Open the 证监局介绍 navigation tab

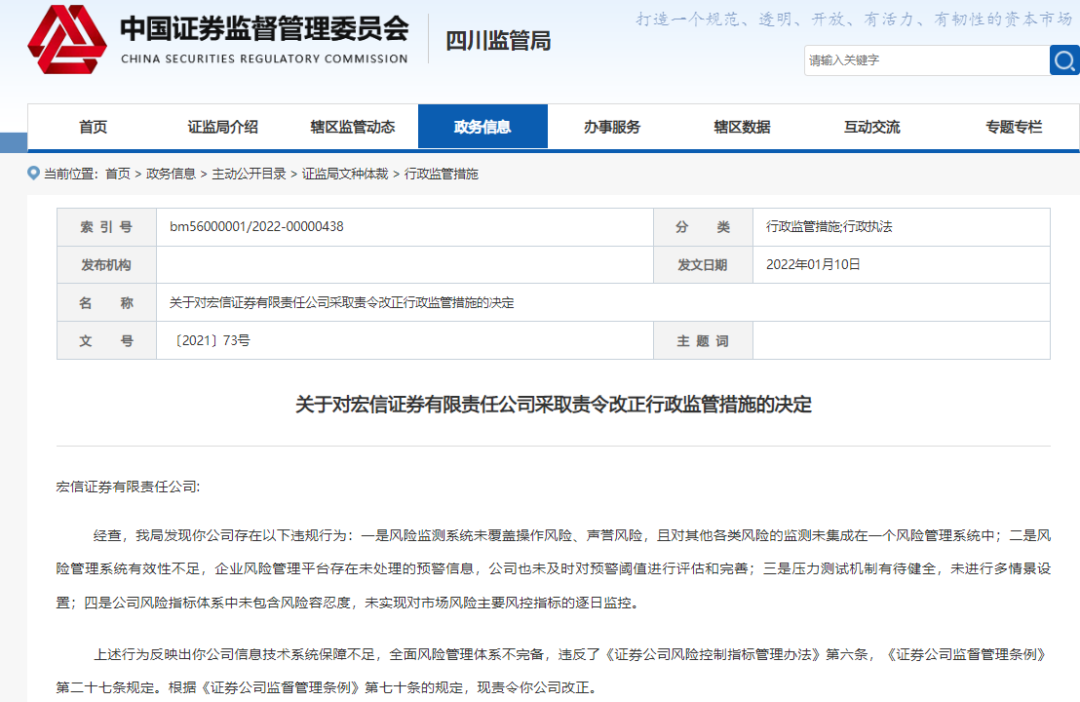[x=223, y=127]
